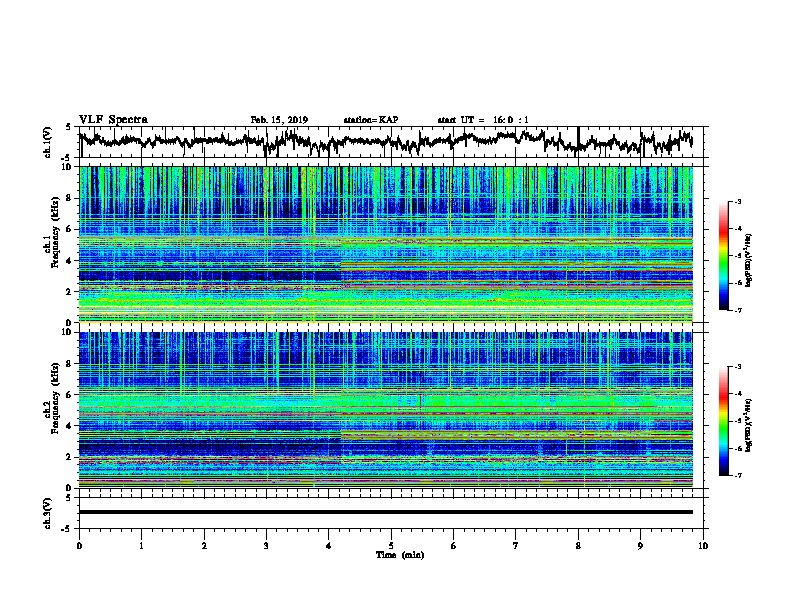Click inside the ch.1 spectrogram panel
Screen dimensions: 792x612
(385, 244)
